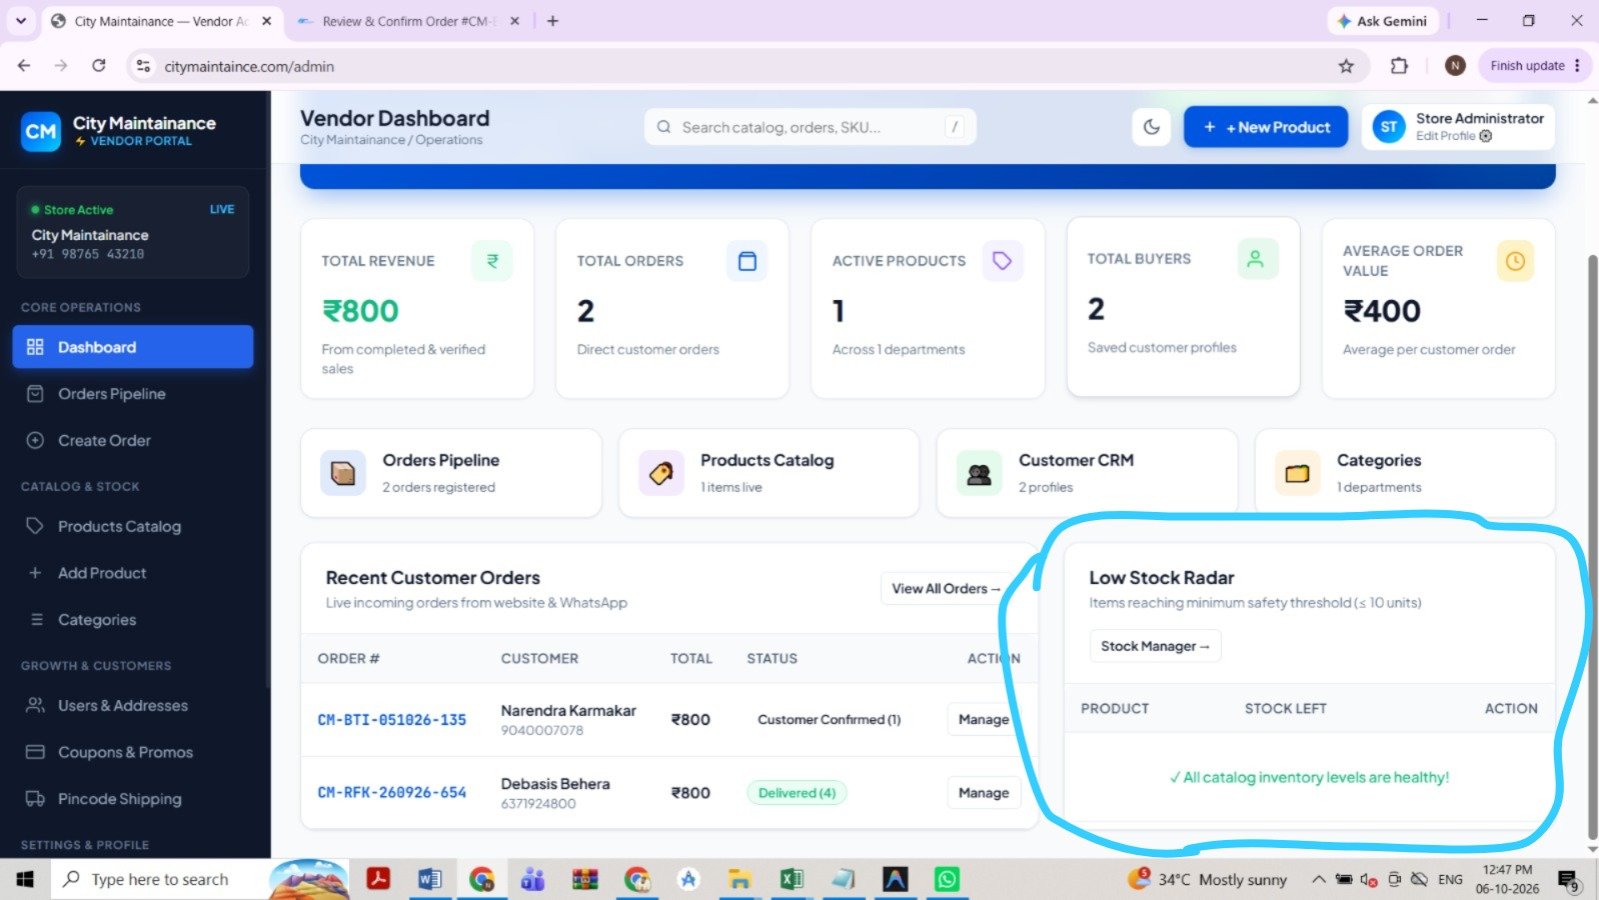Open the Store Administrator profile card

point(1458,127)
